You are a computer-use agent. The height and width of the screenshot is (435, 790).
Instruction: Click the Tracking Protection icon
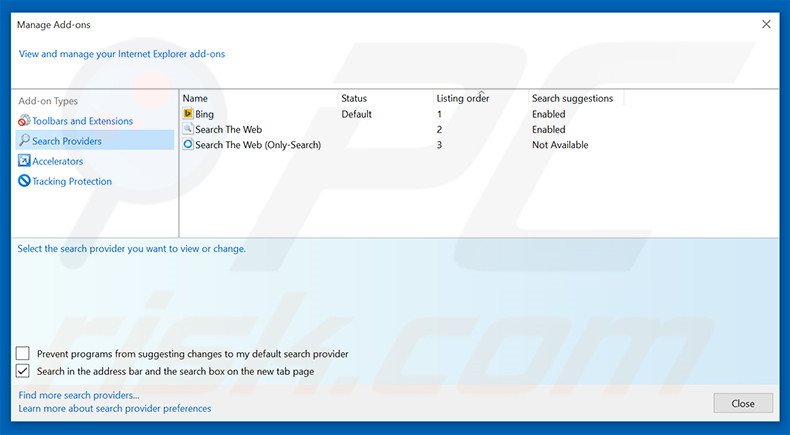[x=24, y=180]
